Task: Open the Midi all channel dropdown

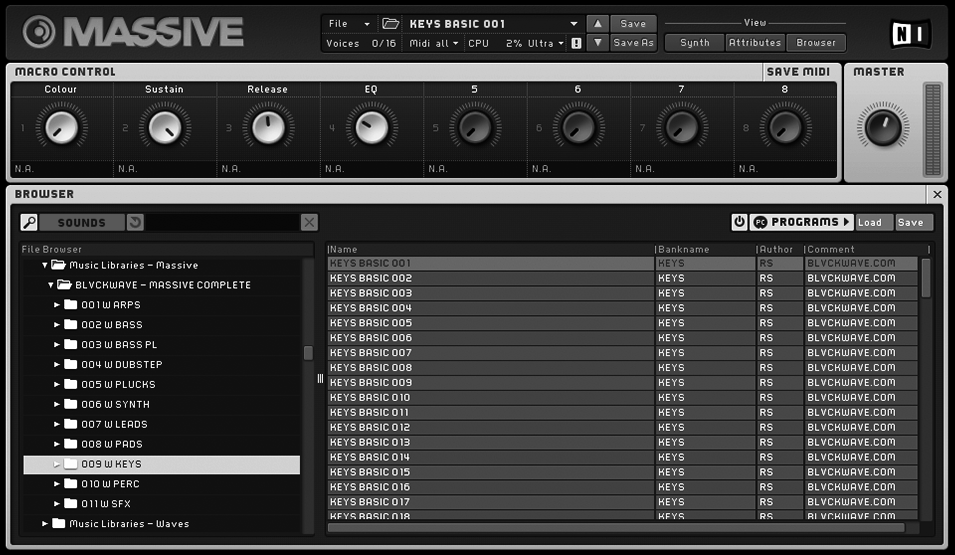Action: [x=434, y=43]
